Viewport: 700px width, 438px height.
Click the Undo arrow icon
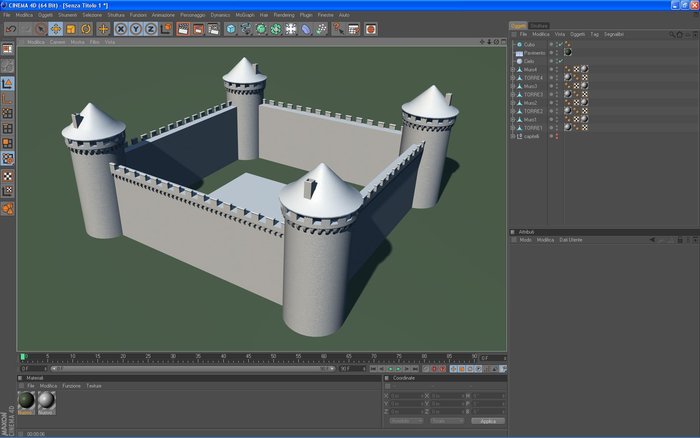(x=9, y=29)
